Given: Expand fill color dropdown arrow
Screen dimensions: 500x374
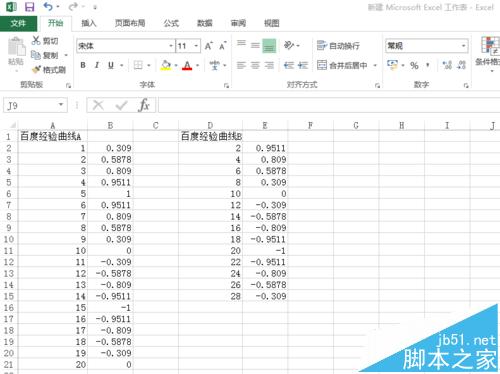Looking at the screenshot, I should coord(176,65).
